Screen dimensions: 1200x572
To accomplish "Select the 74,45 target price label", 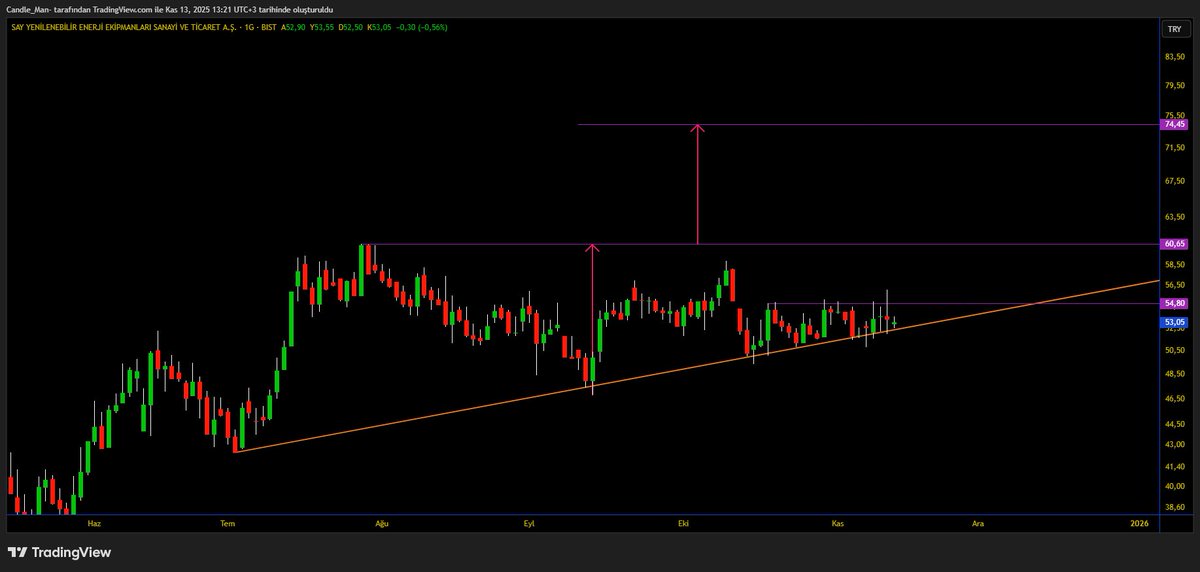I will point(1174,124).
